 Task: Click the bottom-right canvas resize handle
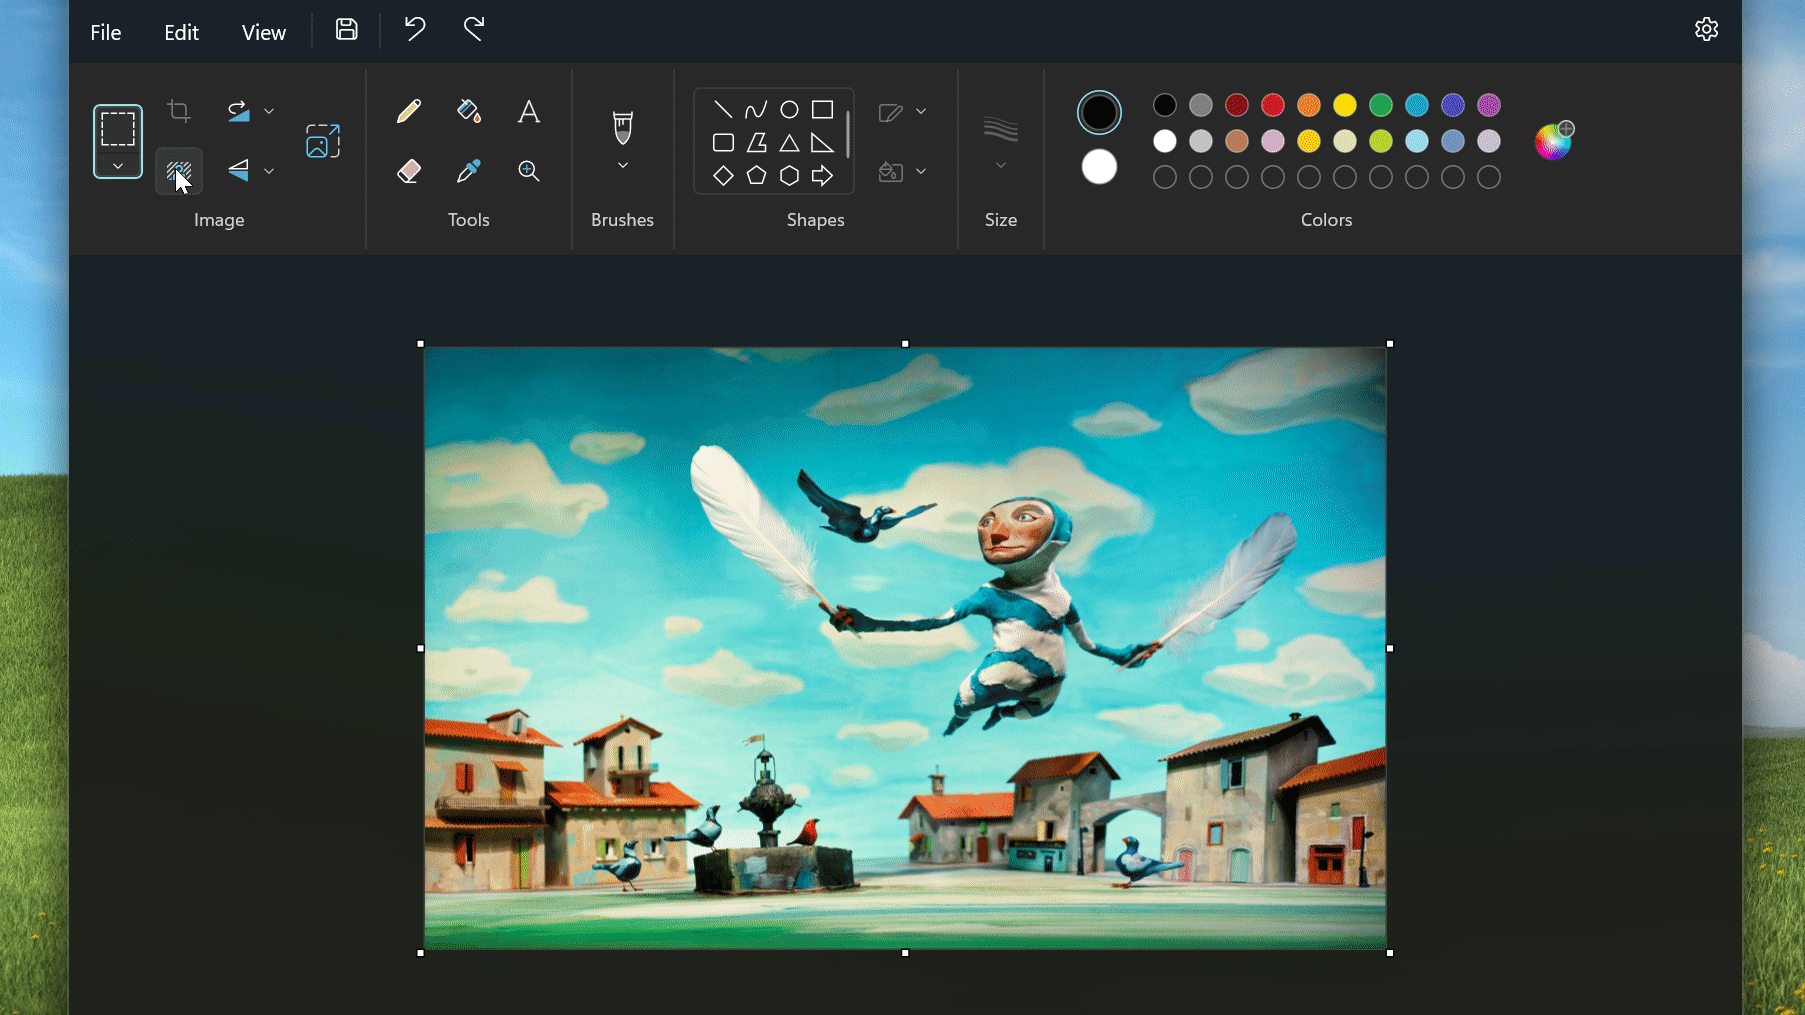pyautogui.click(x=1390, y=953)
